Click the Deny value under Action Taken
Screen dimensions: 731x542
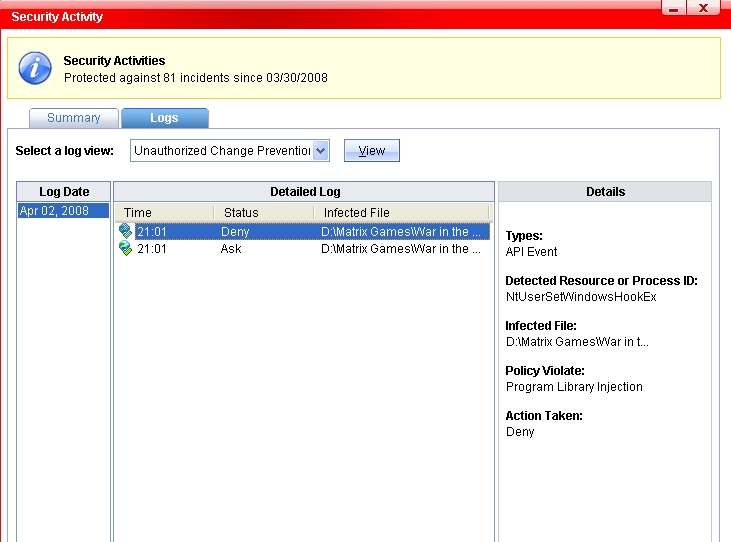[520, 432]
